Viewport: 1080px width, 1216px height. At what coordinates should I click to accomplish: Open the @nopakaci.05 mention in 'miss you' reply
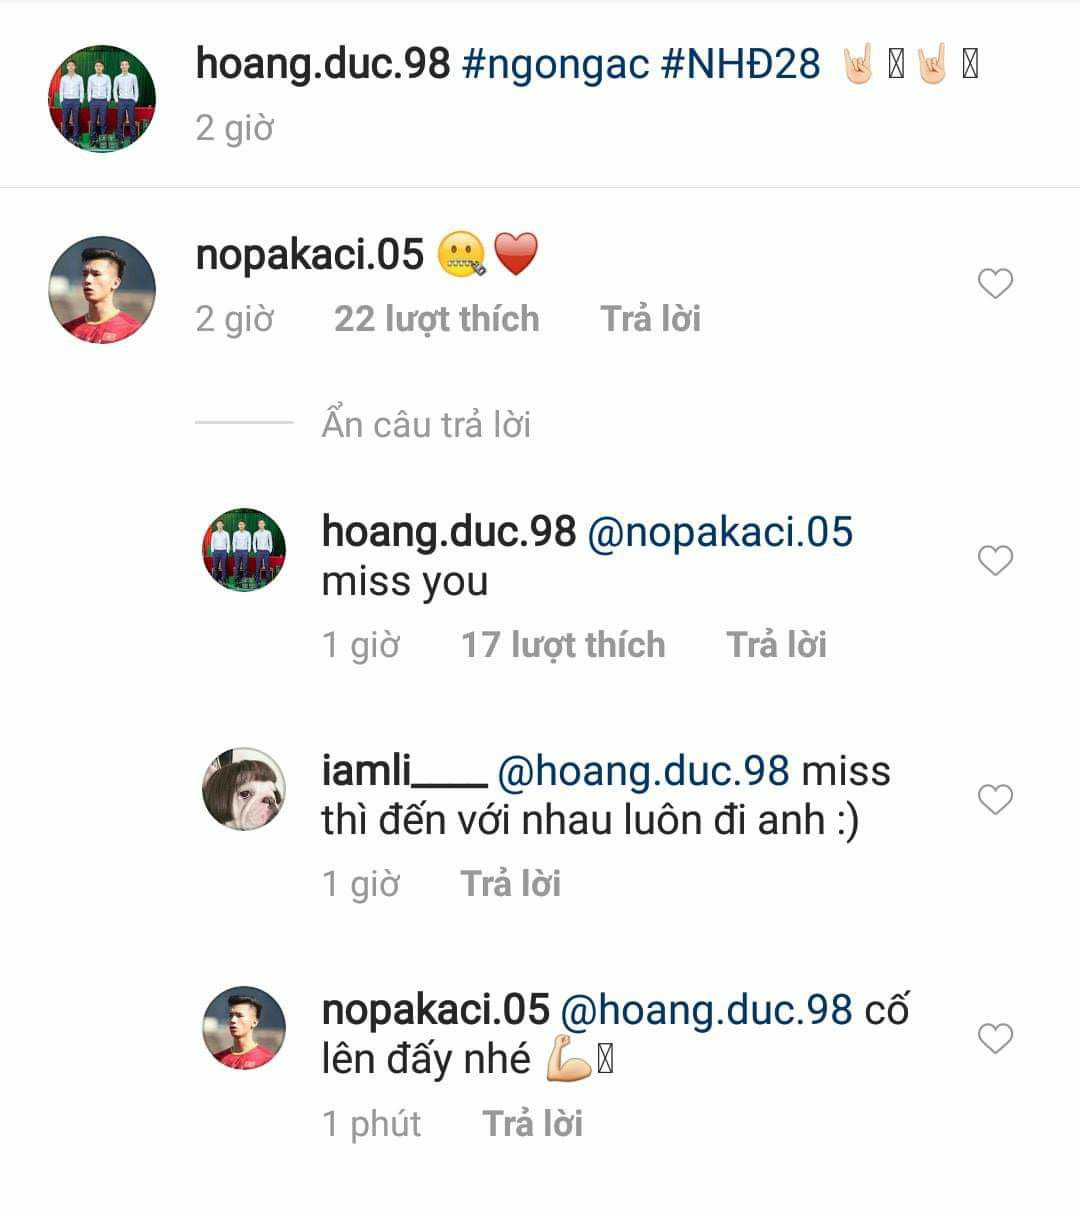[720, 532]
